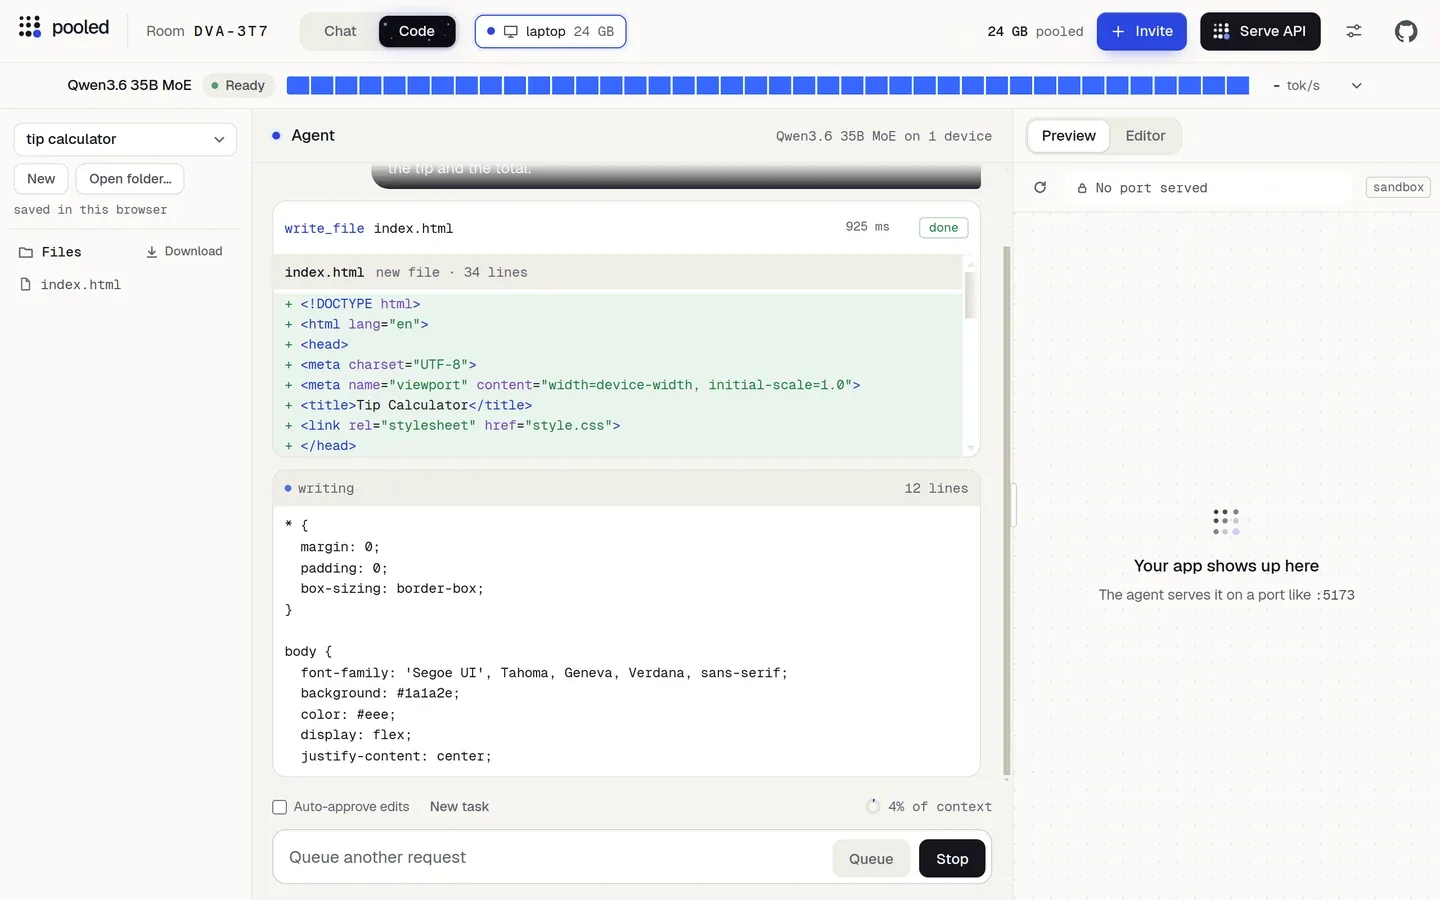The width and height of the screenshot is (1440, 900).
Task: Click the Files folder icon
Action: pyautogui.click(x=26, y=252)
